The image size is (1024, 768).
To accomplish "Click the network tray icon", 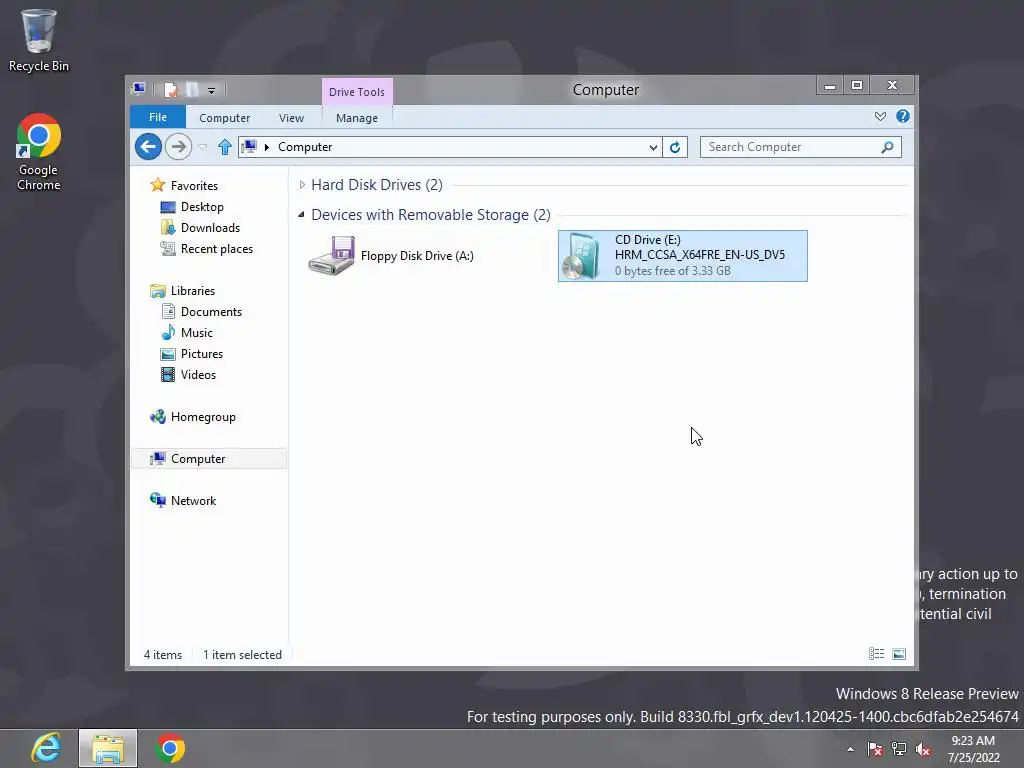I will [x=899, y=749].
